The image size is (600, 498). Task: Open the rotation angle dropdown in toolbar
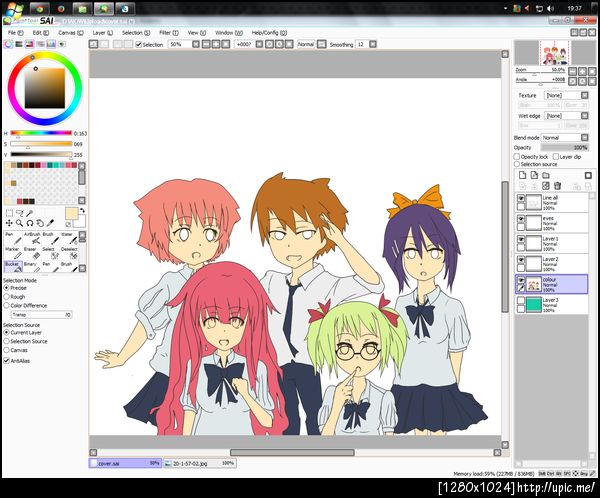pos(259,44)
